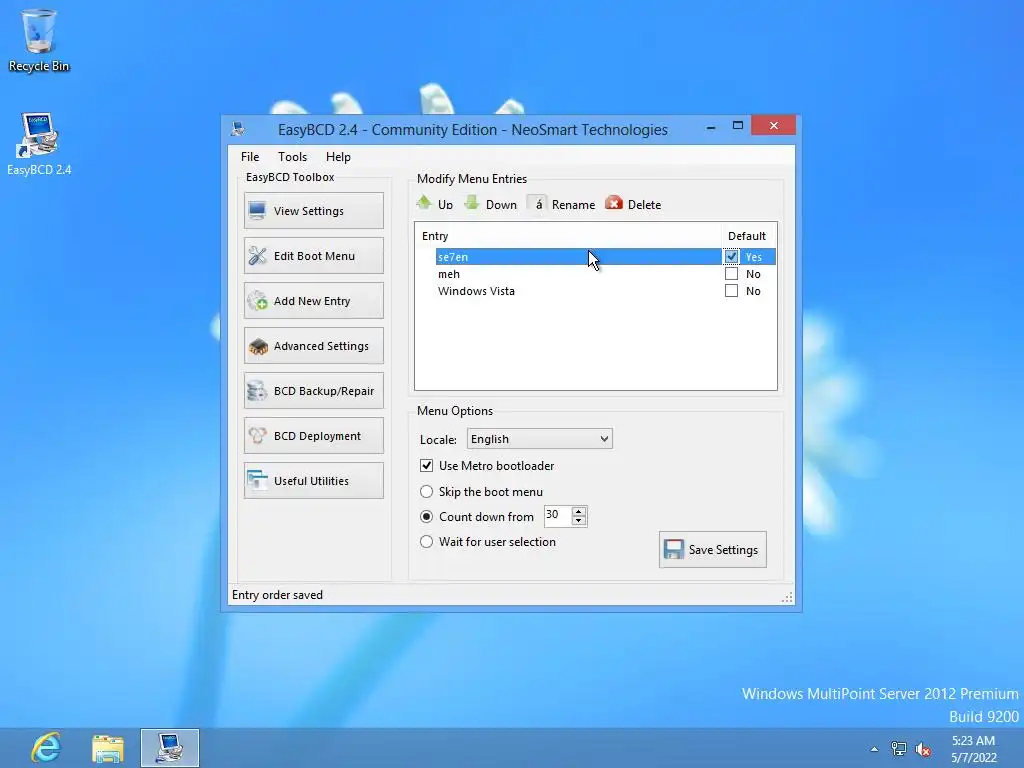Click the countdown seconds input field
This screenshot has width=1024, height=768.
pos(557,516)
